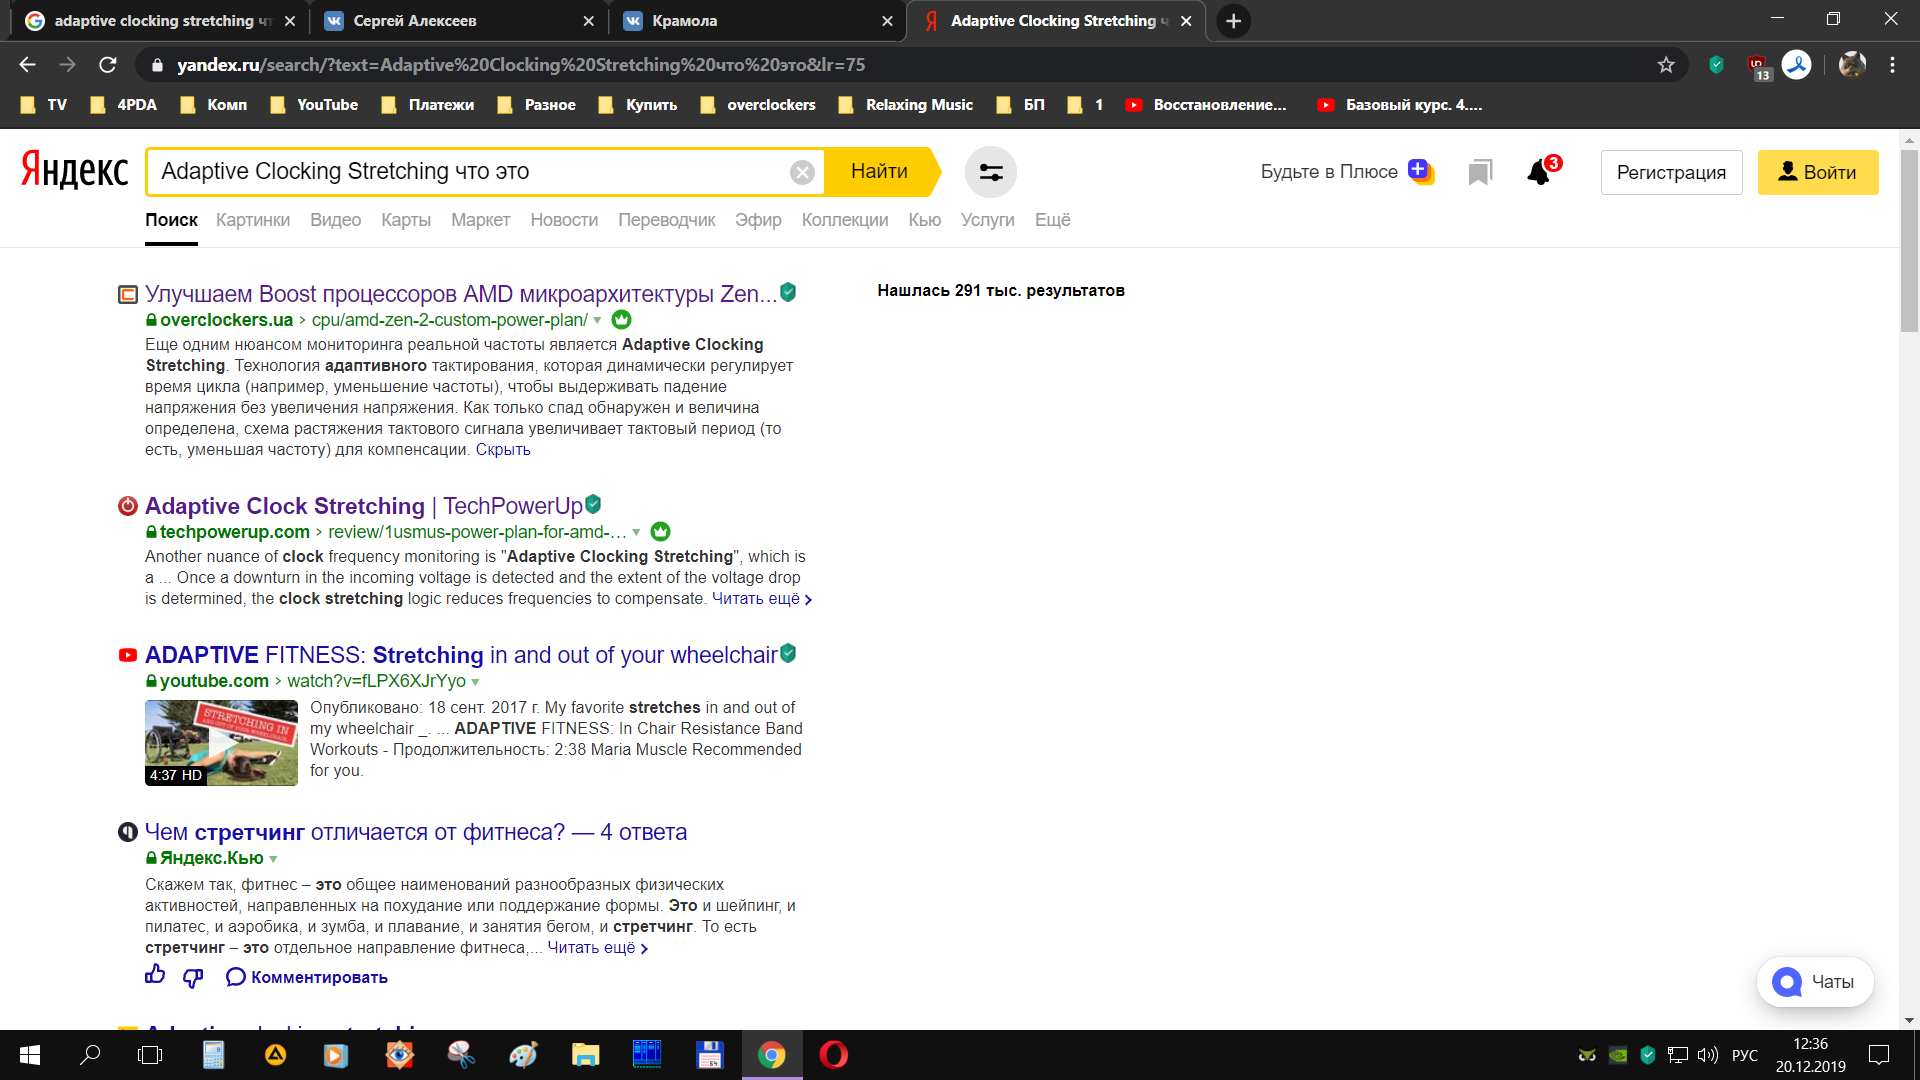Expand dropdown arrow next to techpowerup.com URL
1920x1080 pixels.
tap(636, 532)
